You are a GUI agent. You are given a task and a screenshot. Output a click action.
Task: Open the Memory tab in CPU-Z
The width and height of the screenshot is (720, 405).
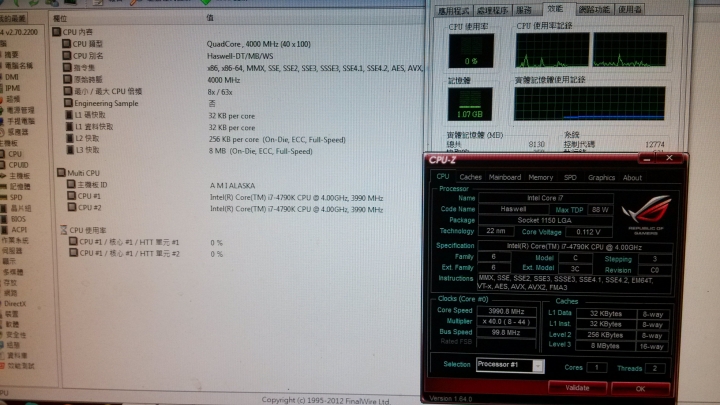[x=540, y=177]
